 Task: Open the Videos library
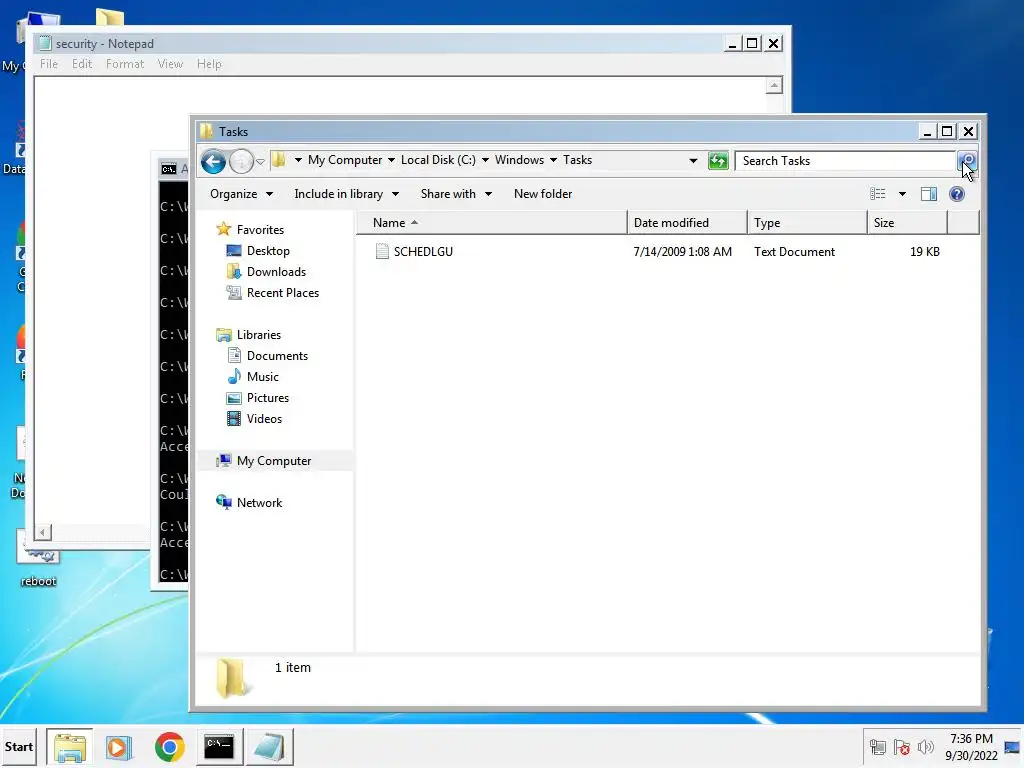(264, 419)
